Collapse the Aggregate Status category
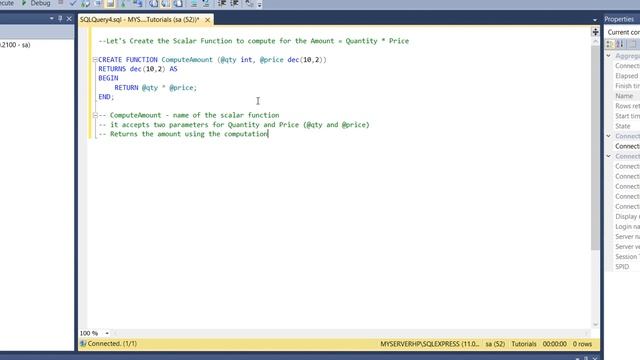This screenshot has width=640, height=360. click(x=609, y=56)
